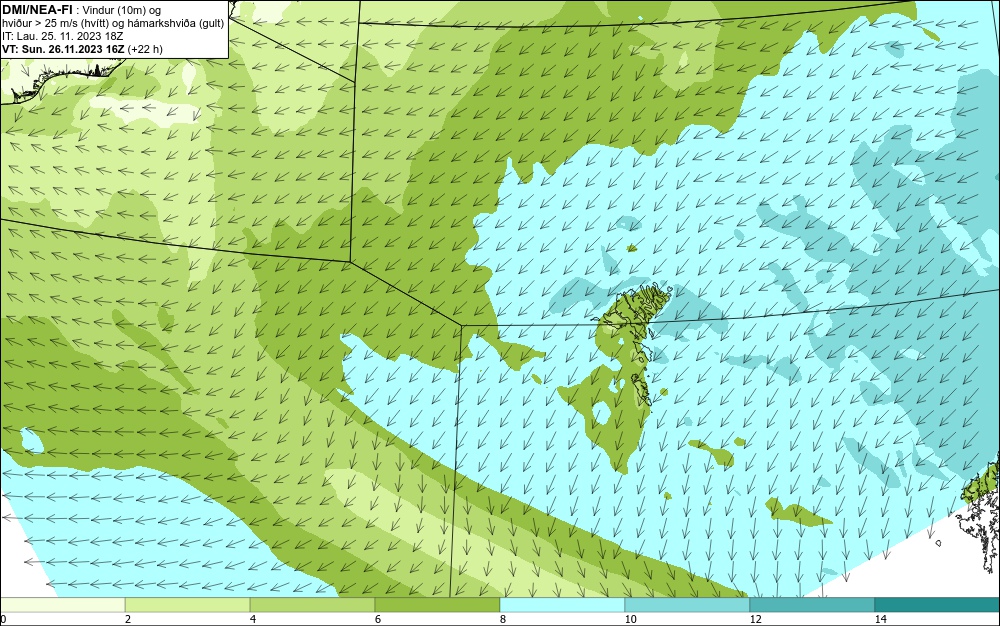This screenshot has height=626, width=1000.
Task: Click legend scale label '8'
Action: [x=503, y=619]
